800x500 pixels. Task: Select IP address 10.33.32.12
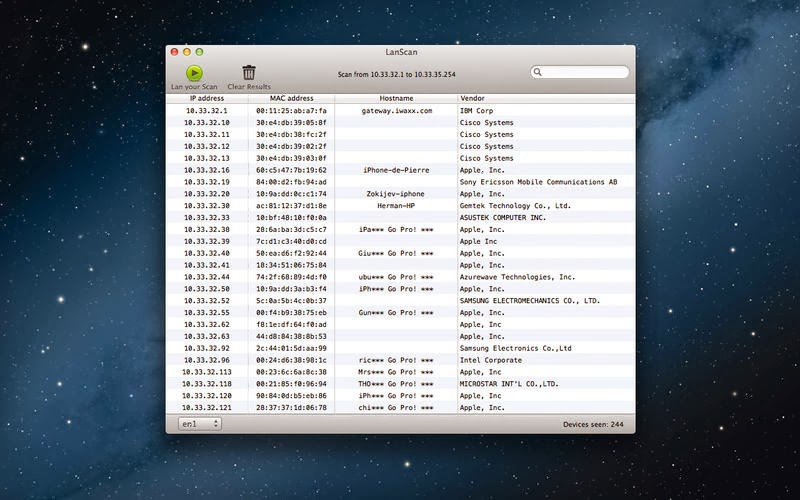[207, 146]
